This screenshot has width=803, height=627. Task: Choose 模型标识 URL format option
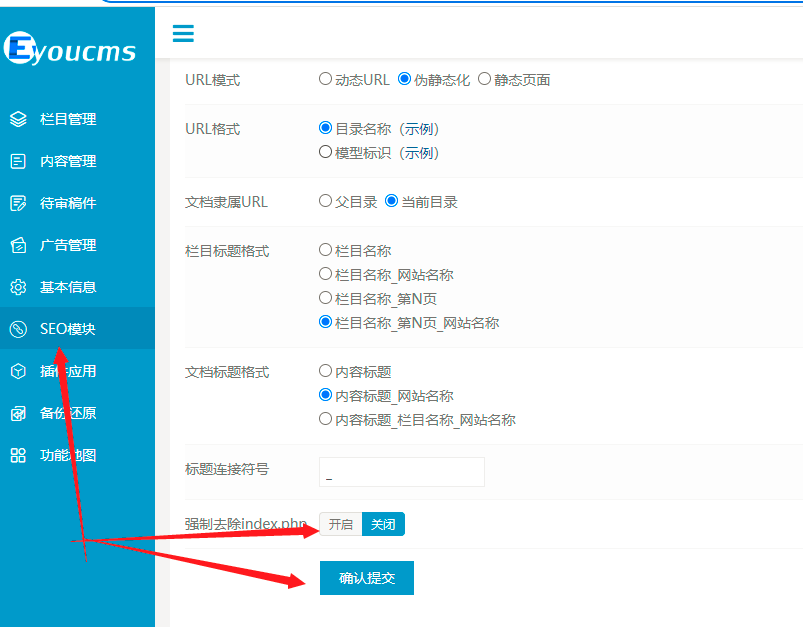tap(325, 153)
